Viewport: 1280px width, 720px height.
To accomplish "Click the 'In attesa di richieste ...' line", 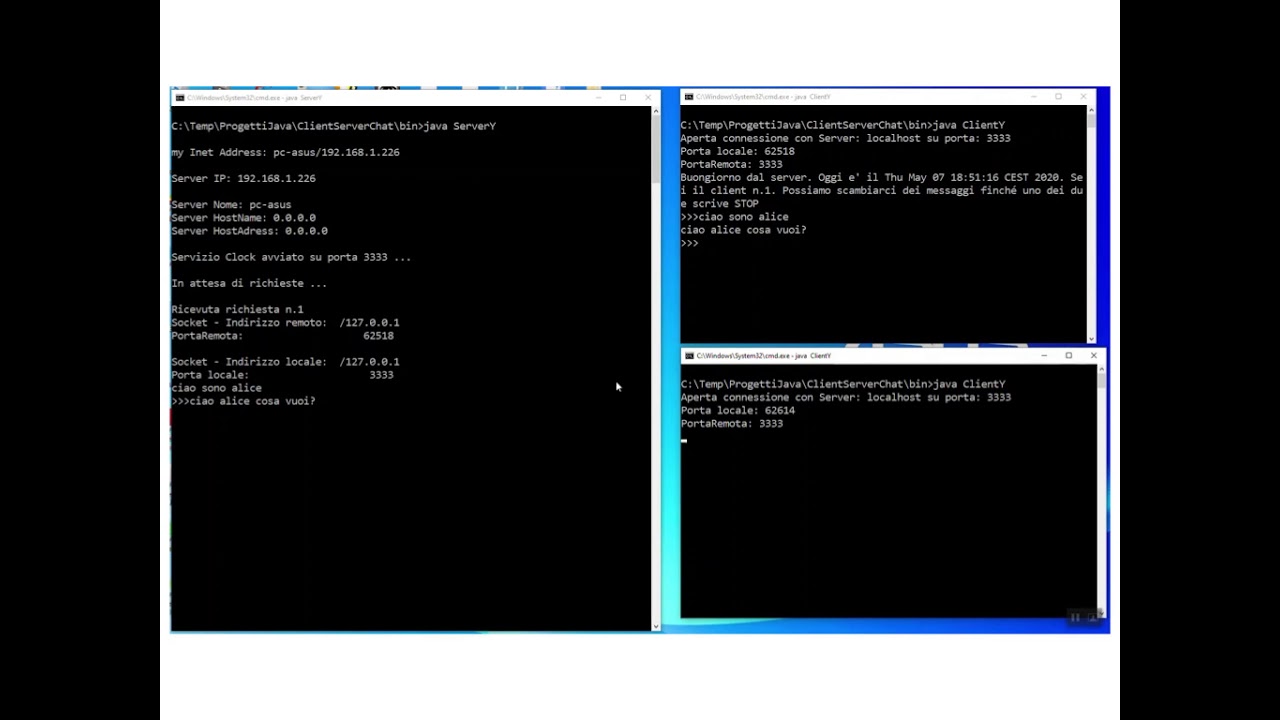I will click(250, 283).
